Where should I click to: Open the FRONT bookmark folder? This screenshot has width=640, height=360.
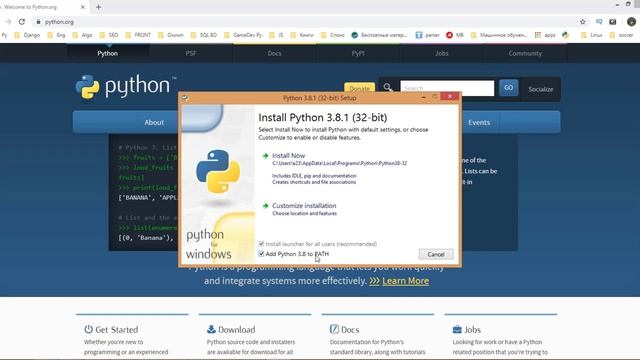click(x=138, y=35)
